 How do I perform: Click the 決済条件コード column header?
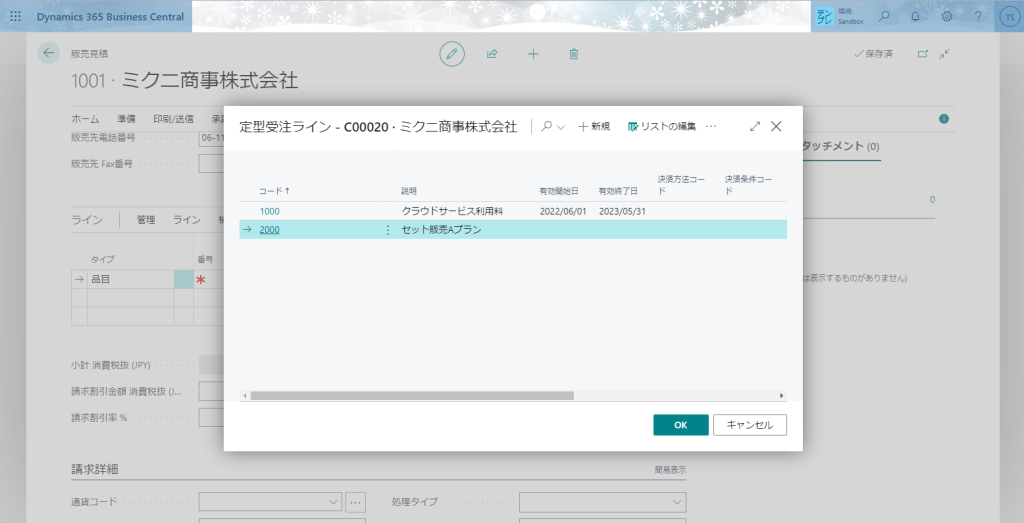(x=748, y=185)
